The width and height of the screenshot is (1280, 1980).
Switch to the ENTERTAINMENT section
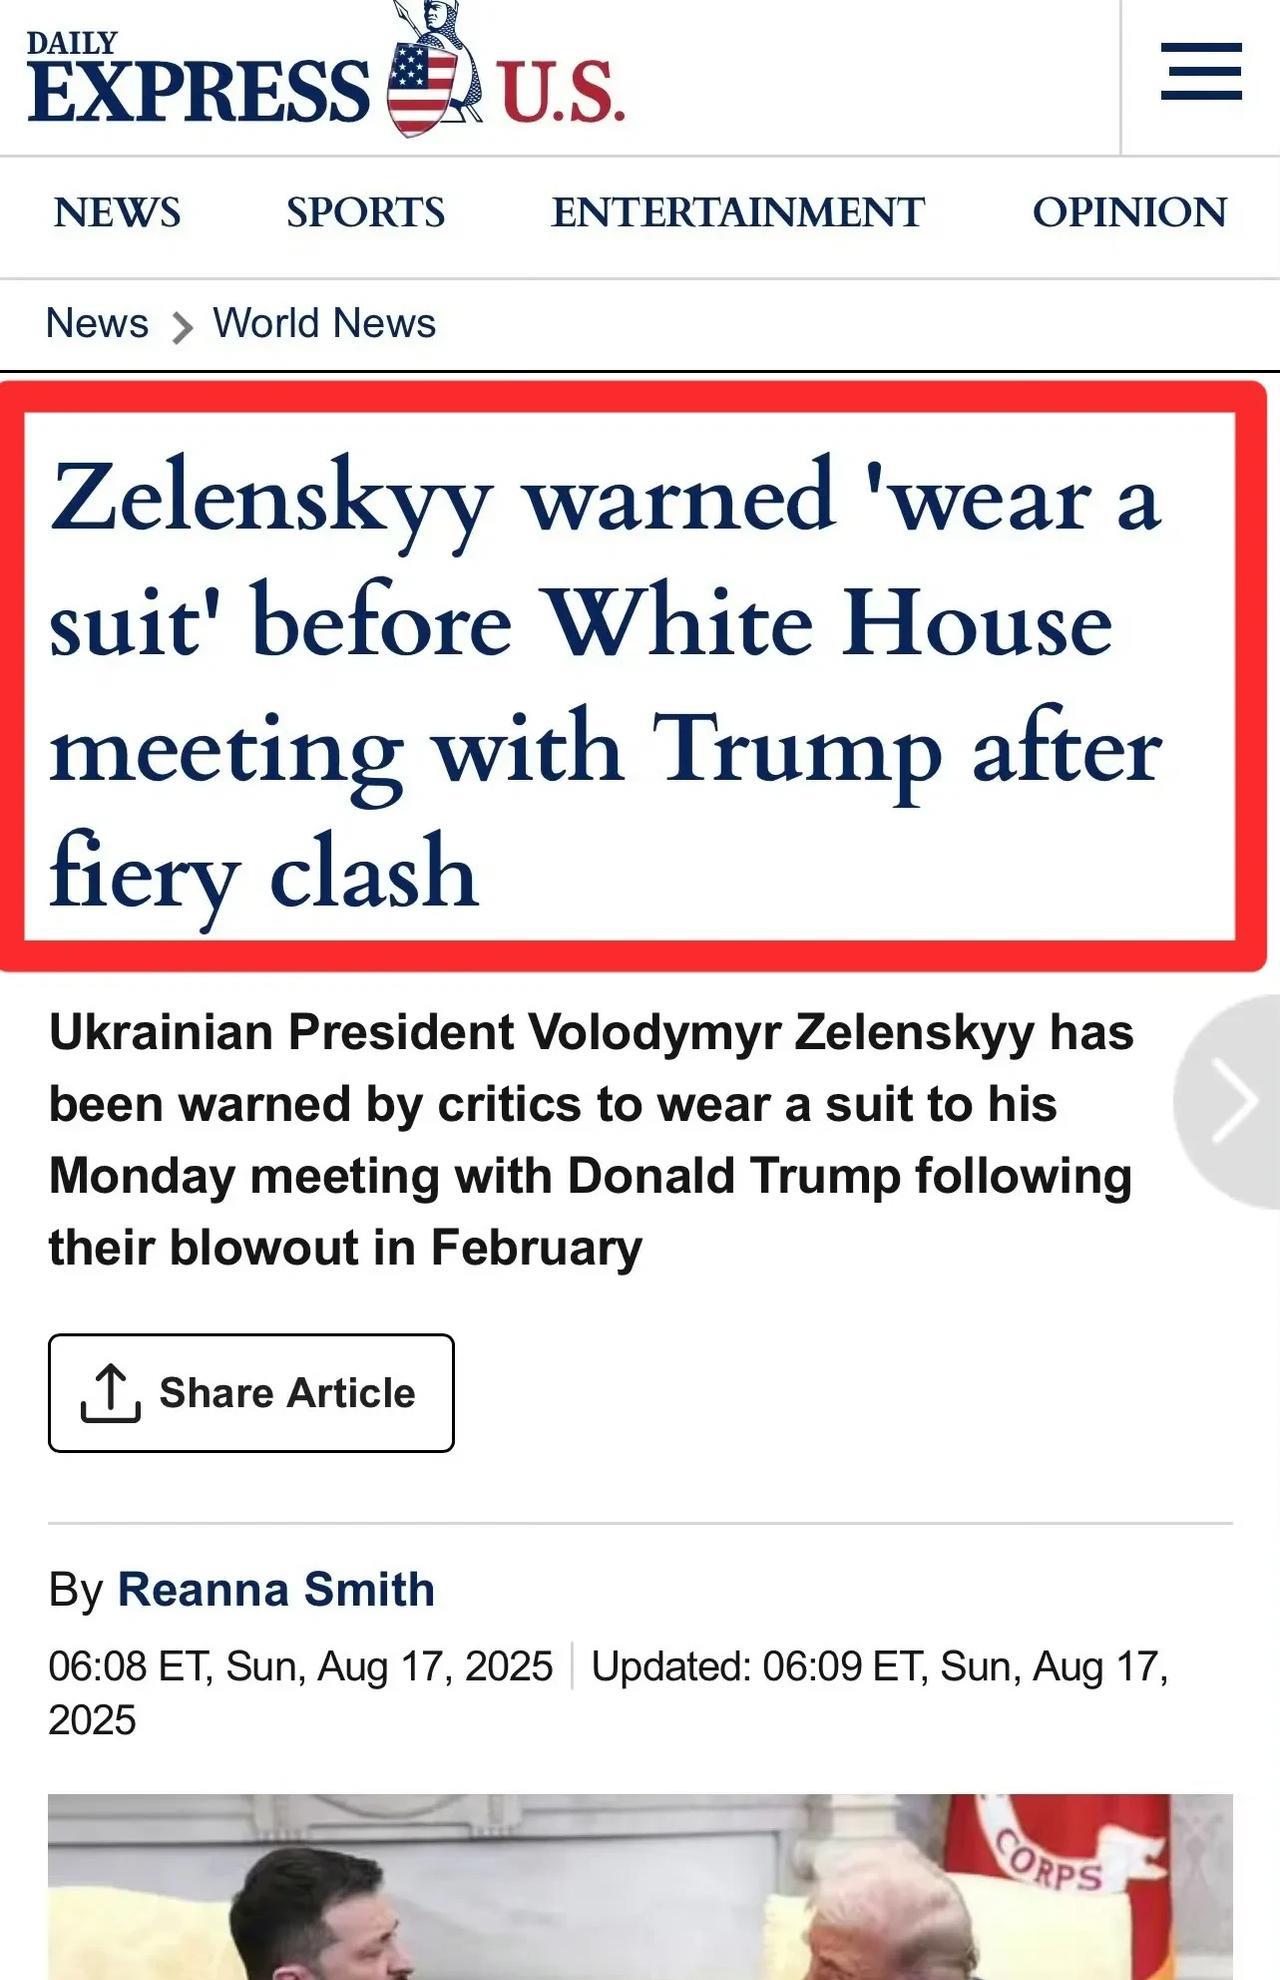click(x=737, y=212)
